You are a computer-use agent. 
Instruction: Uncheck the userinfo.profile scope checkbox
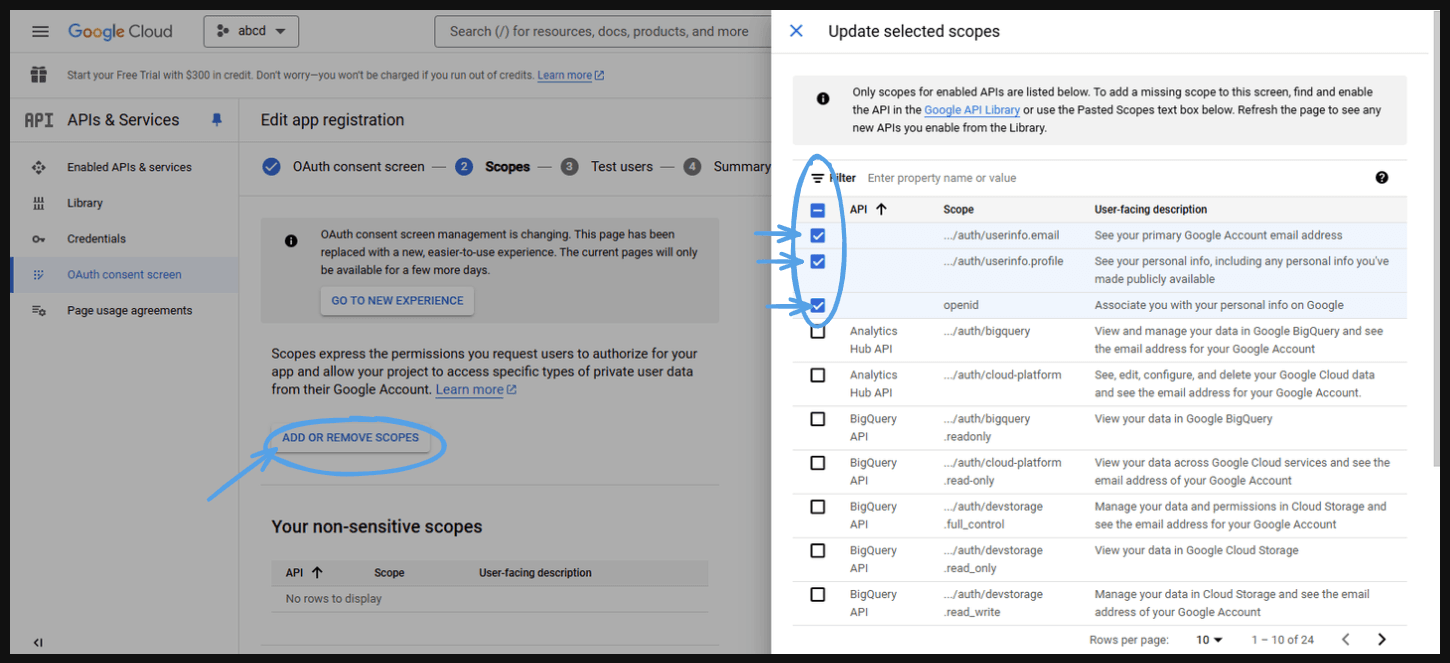(x=818, y=262)
